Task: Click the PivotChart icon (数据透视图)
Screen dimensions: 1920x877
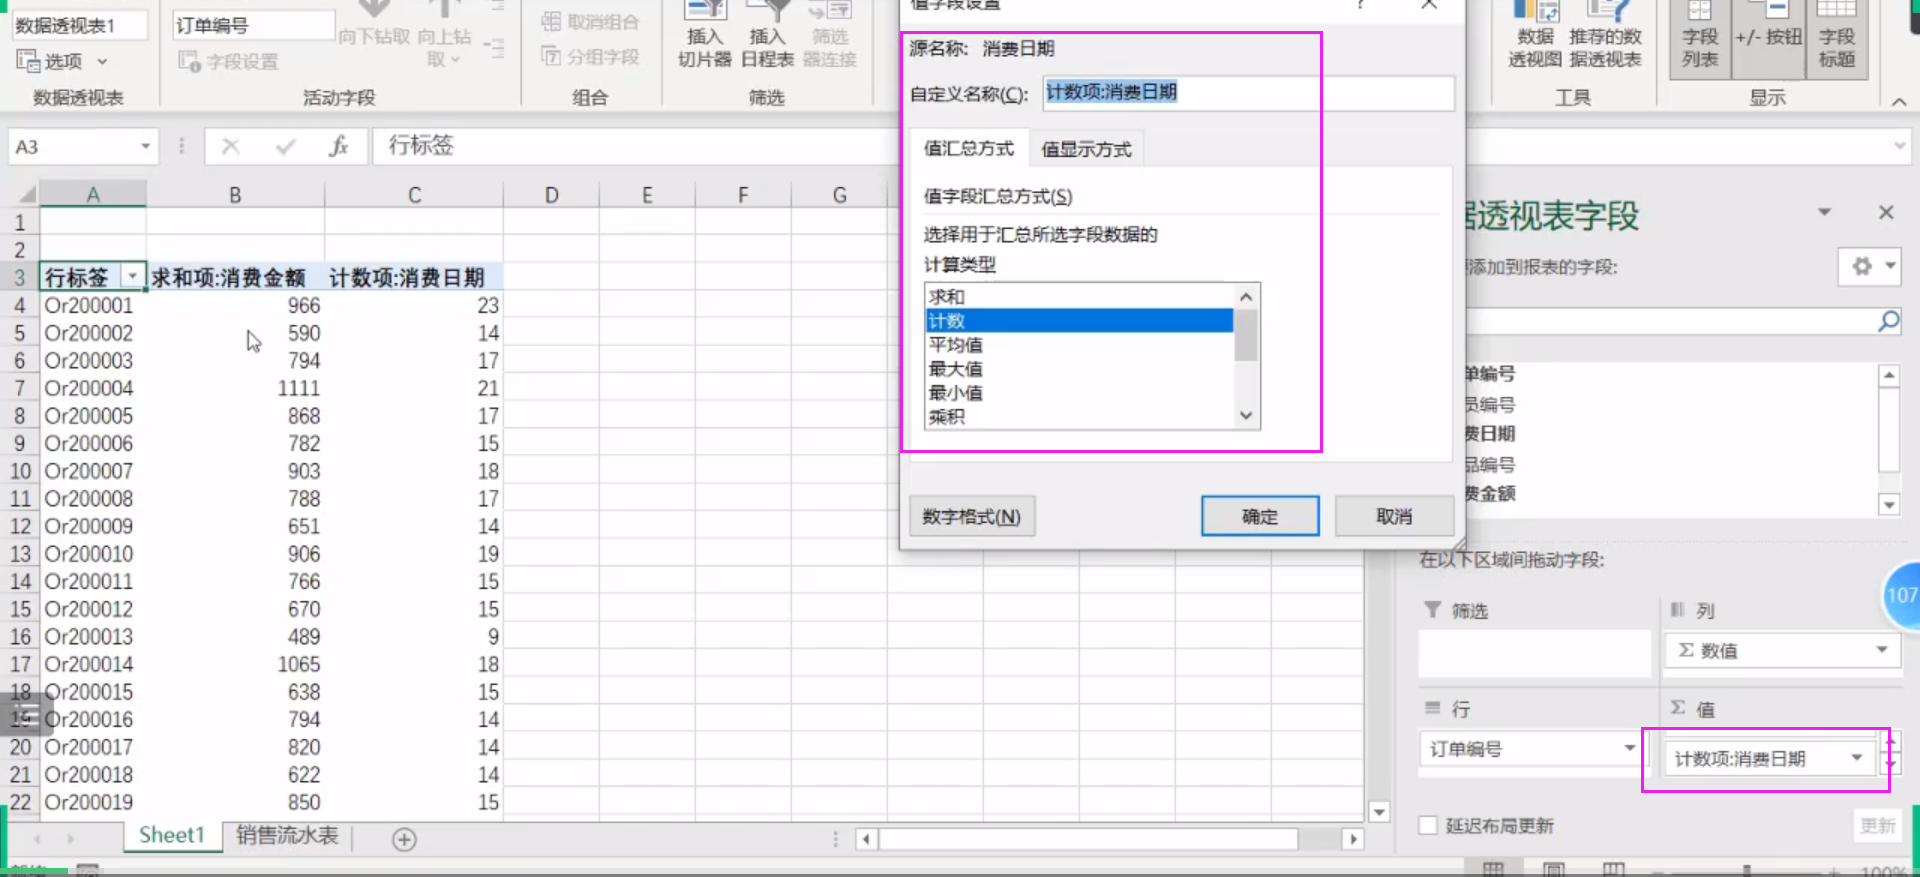Action: pos(1535,35)
